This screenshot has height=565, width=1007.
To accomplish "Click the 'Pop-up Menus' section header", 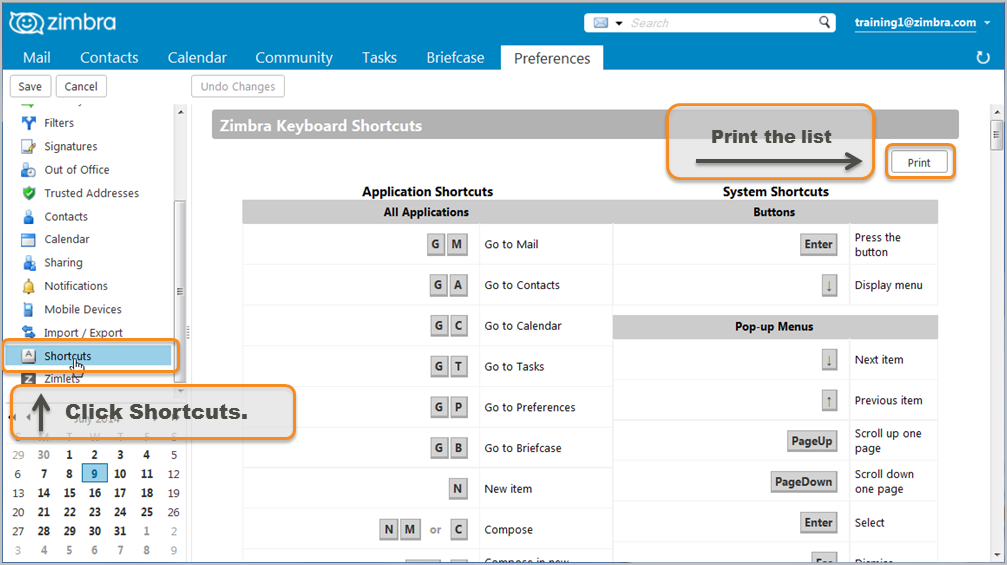I will point(775,327).
